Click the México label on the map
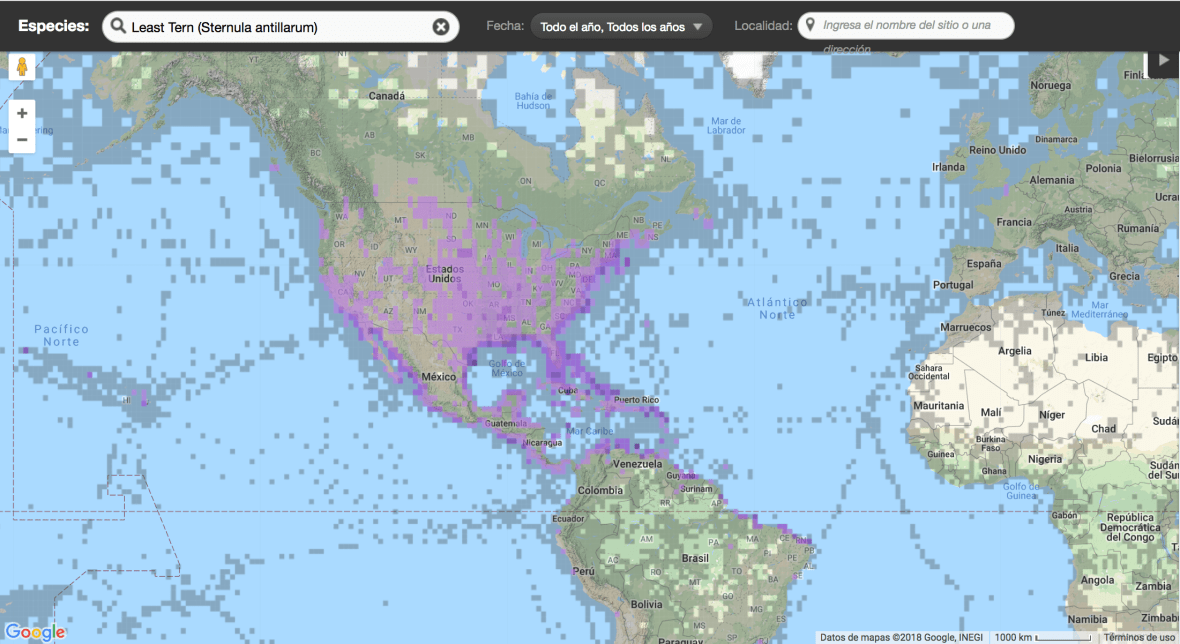1180x644 pixels. [x=439, y=377]
